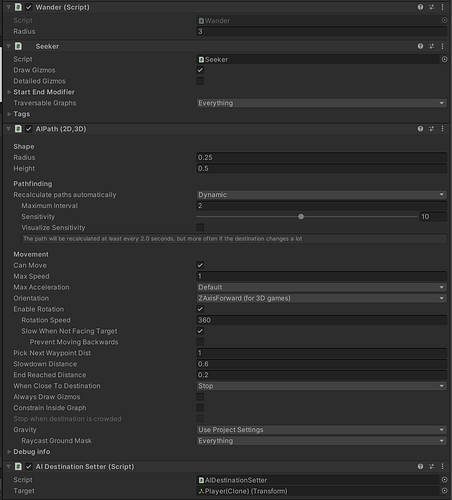This screenshot has width=452, height=500.
Task: Open Traversable Graphs dropdown
Action: coord(322,103)
